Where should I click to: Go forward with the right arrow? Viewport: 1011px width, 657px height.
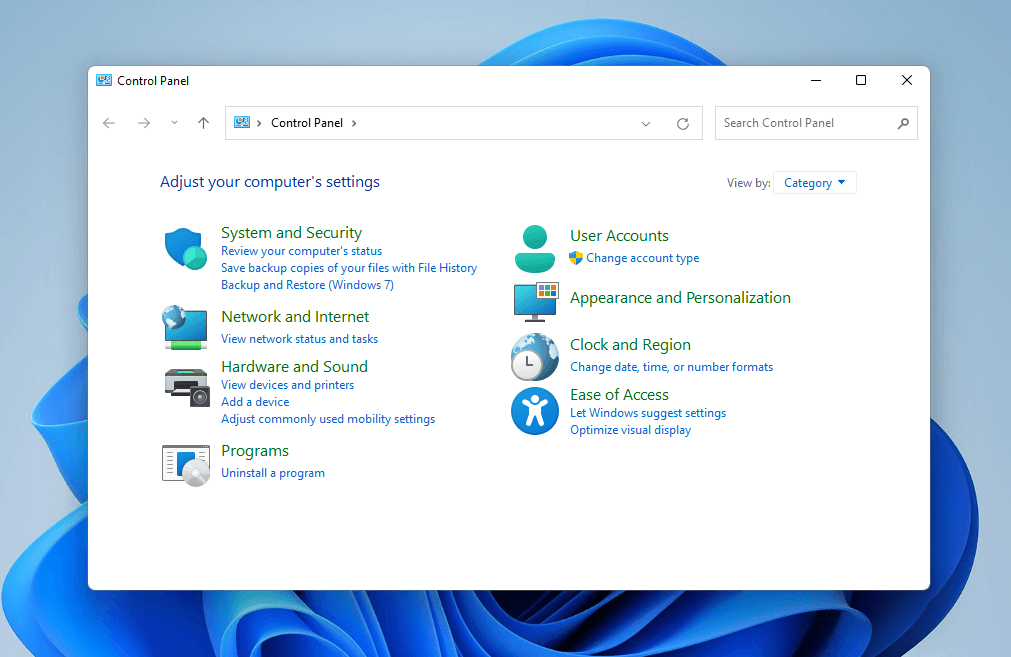click(x=144, y=123)
